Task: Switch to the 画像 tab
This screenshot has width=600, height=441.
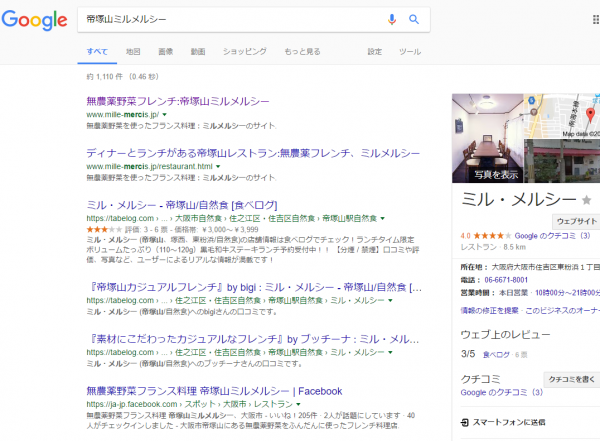Action: (x=166, y=52)
